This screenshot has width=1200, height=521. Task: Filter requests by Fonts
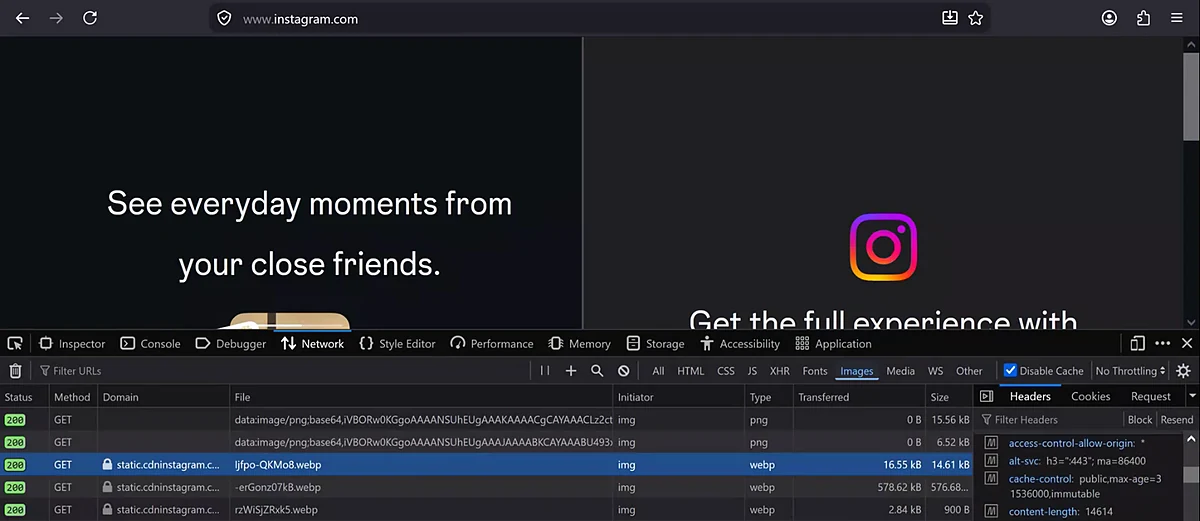point(815,371)
